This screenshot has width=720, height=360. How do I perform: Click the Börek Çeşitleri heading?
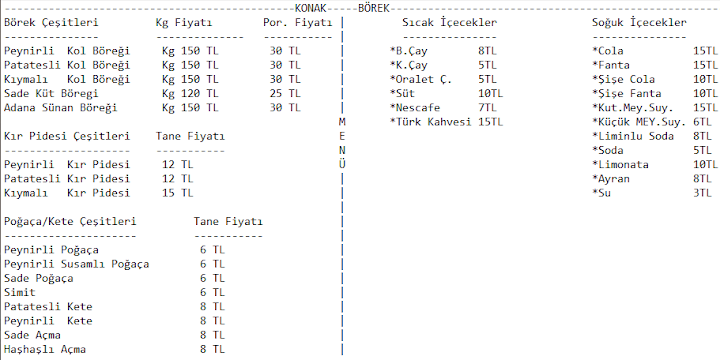51,22
